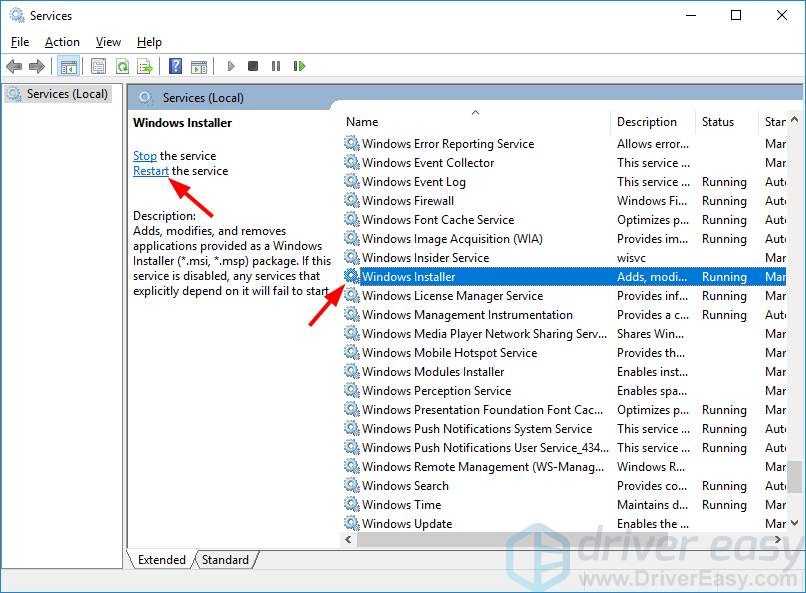
Task: Export the services list via toolbar icon
Action: coord(146,66)
